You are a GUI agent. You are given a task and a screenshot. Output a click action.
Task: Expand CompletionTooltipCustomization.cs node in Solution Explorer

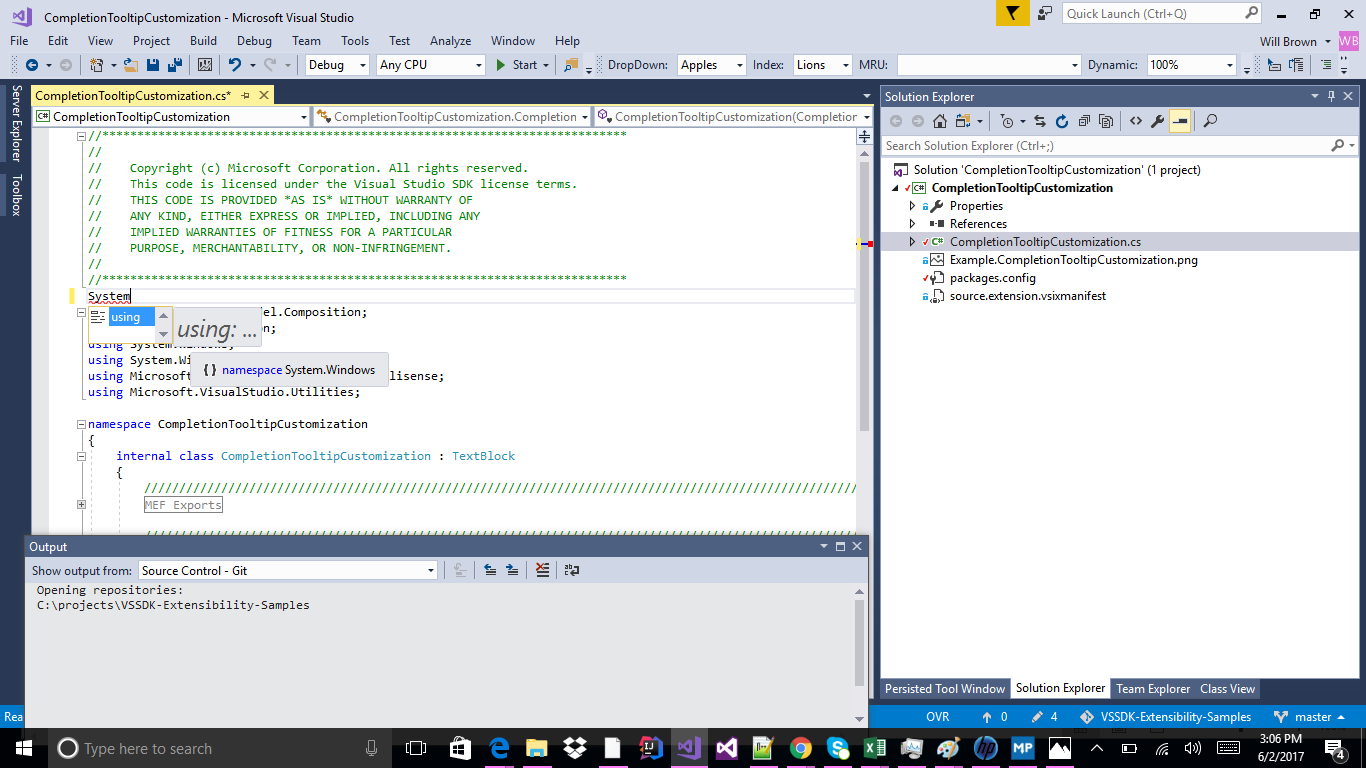click(912, 242)
